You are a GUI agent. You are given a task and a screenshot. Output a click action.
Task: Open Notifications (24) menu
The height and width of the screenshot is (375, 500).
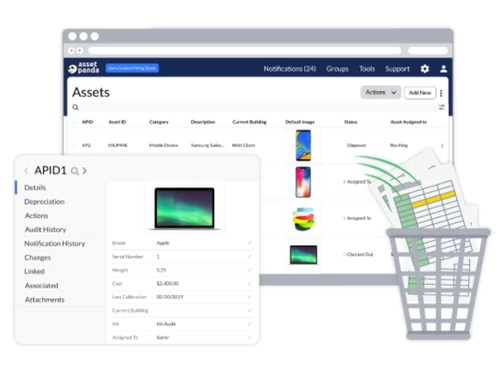[290, 69]
